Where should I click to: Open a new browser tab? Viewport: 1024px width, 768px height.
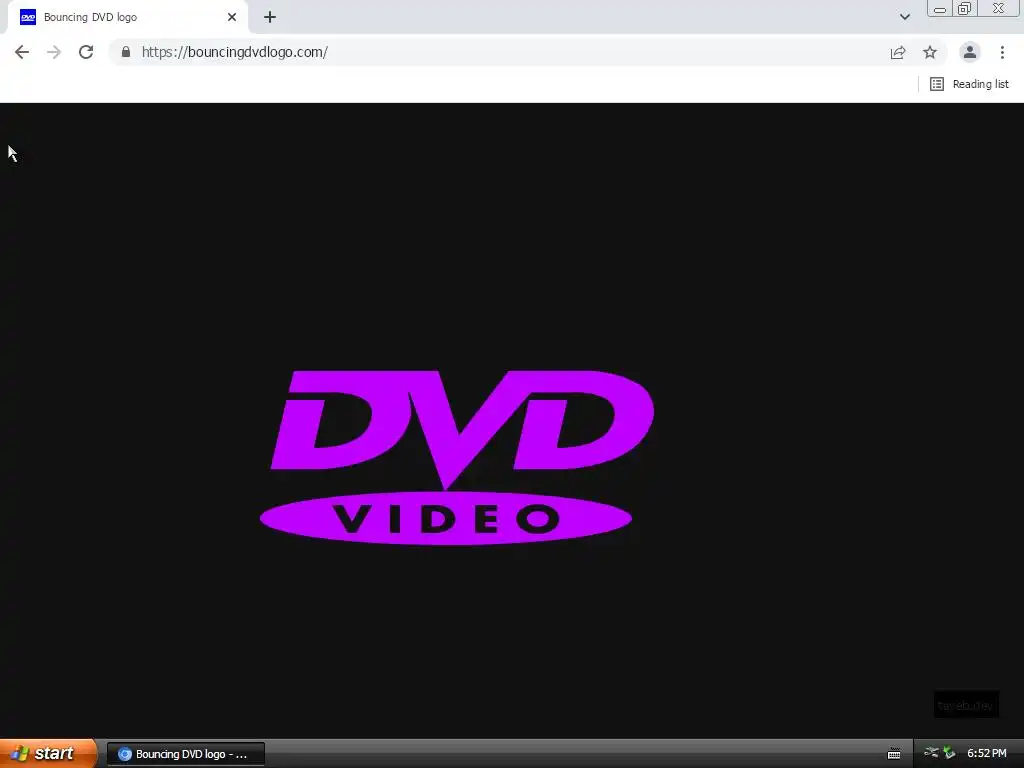pos(270,17)
